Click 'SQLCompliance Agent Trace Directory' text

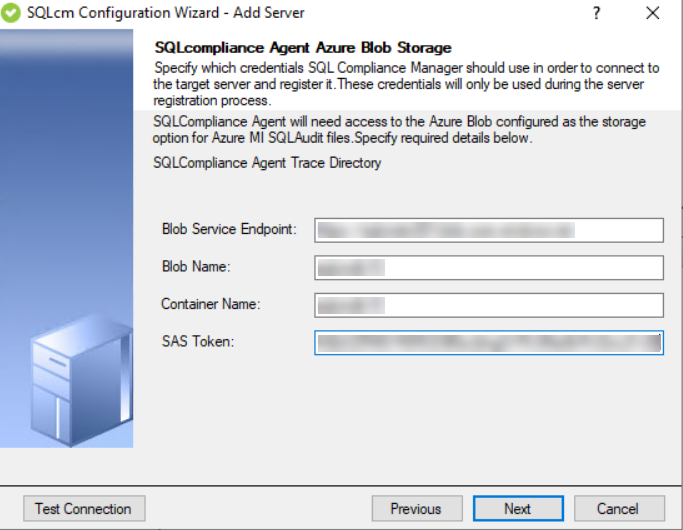268,162
